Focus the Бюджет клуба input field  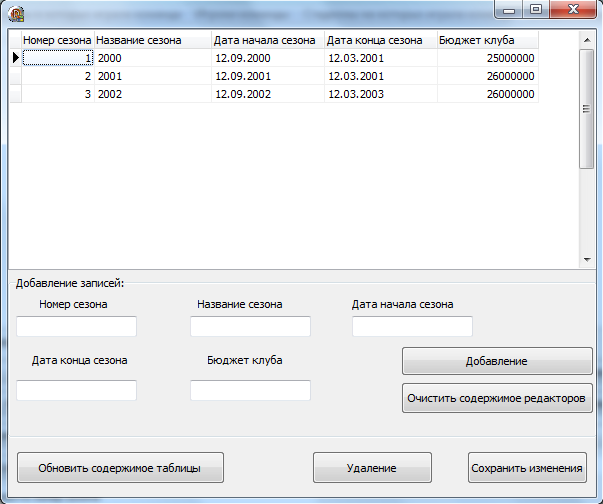pyautogui.click(x=250, y=390)
